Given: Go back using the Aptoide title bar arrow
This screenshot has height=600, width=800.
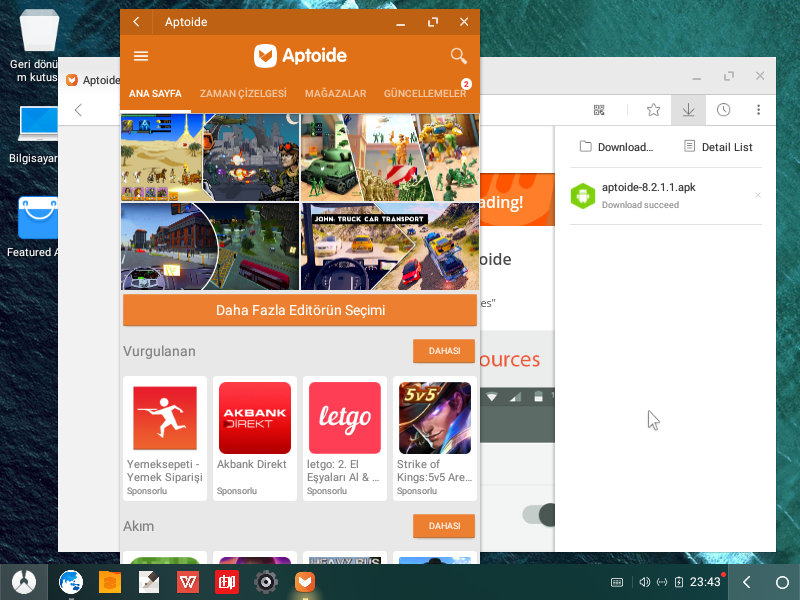Looking at the screenshot, I should click(136, 22).
